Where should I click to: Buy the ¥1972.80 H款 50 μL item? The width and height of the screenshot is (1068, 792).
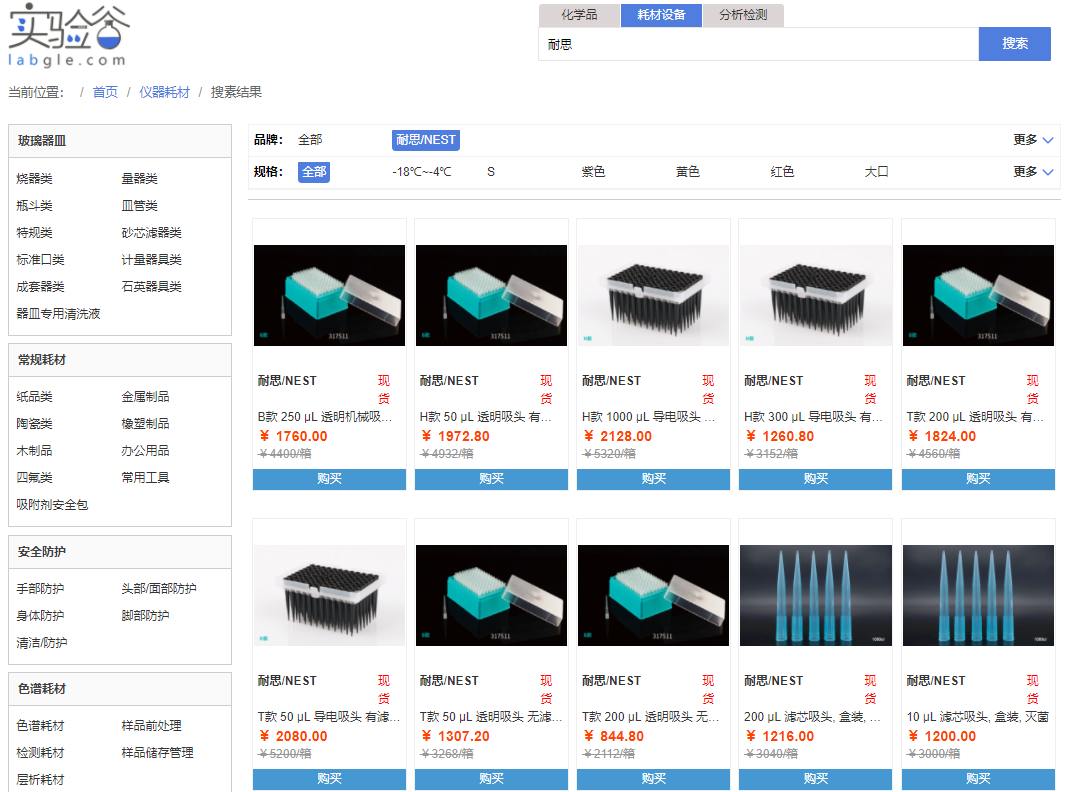(492, 479)
